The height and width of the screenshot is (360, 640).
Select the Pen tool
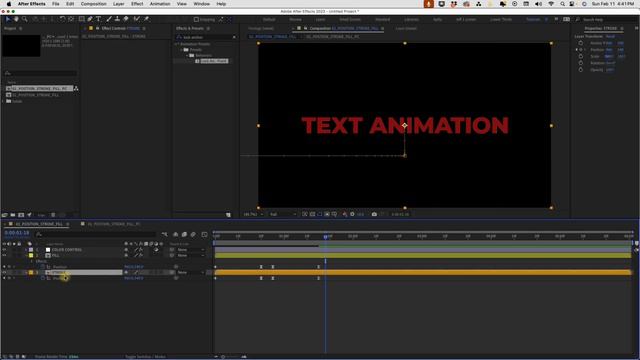tap(90, 19)
